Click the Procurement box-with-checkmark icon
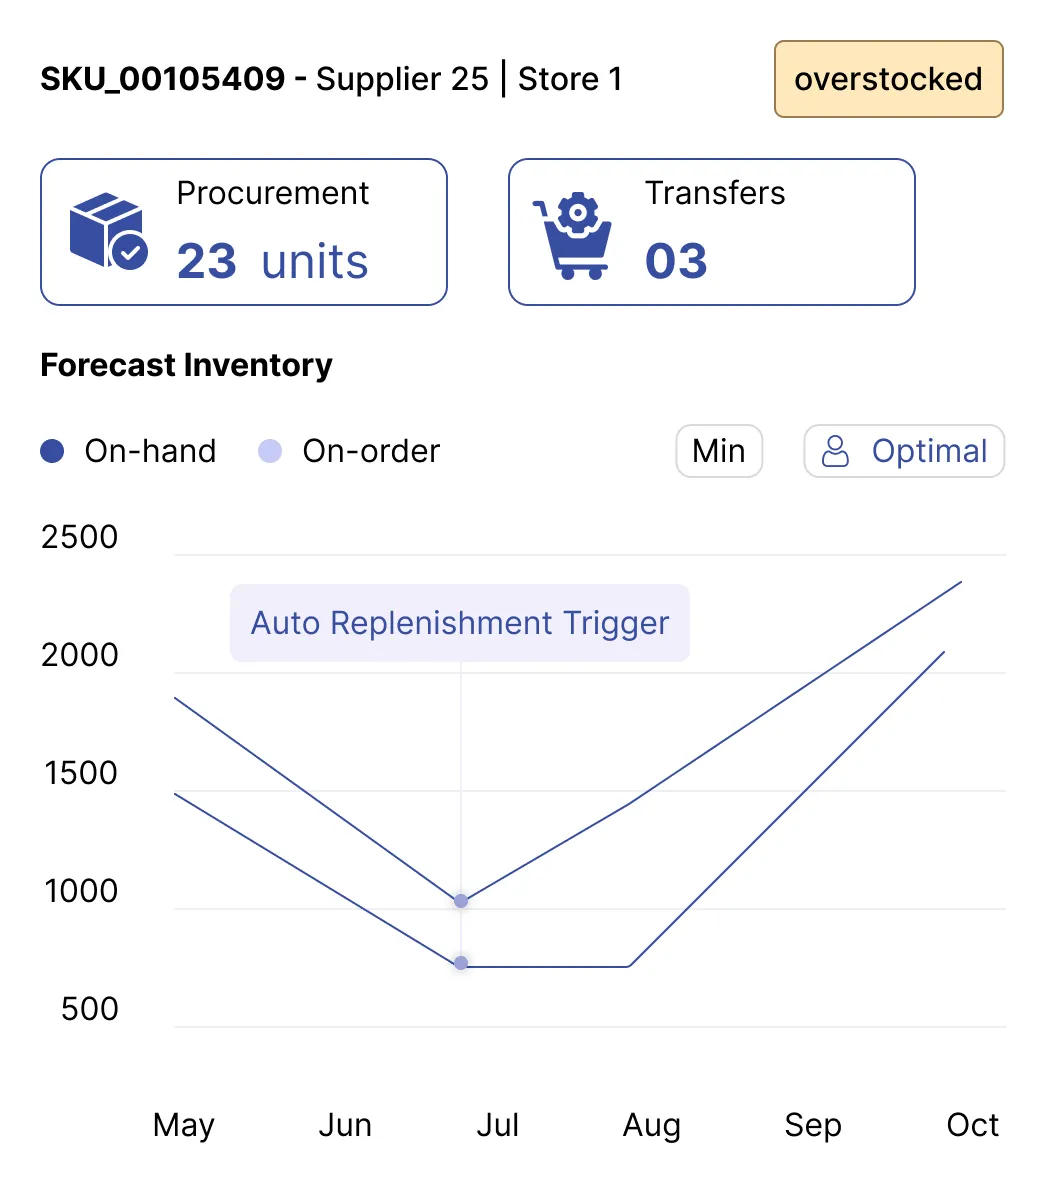Image resolution: width=1044 pixels, height=1184 pixels. 108,232
